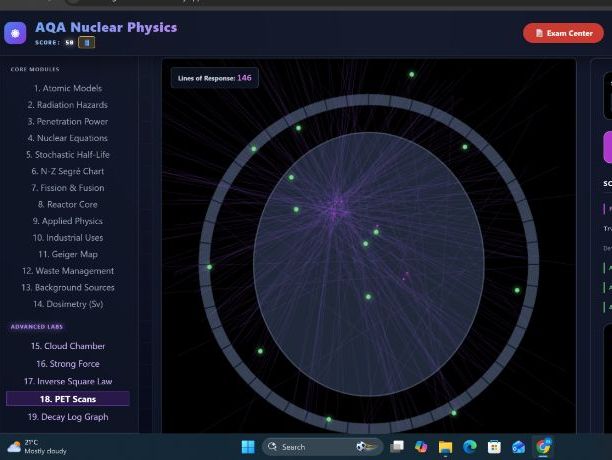The height and width of the screenshot is (460, 612).
Task: Go to 11. Geiger Map
Action: [x=68, y=254]
